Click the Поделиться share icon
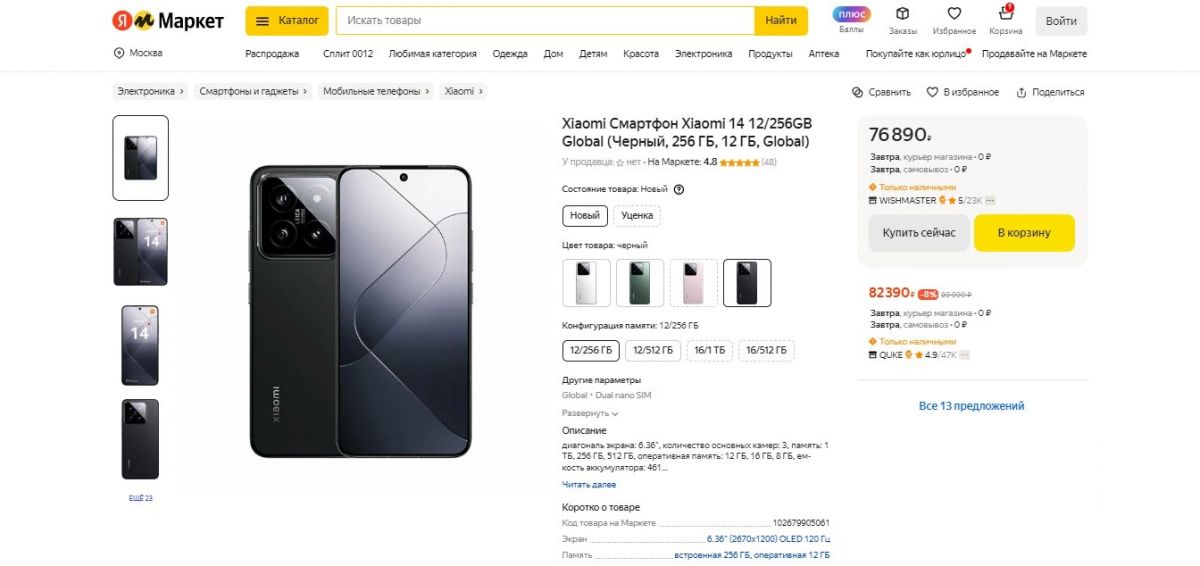This screenshot has height=566, width=1200. 1021,92
